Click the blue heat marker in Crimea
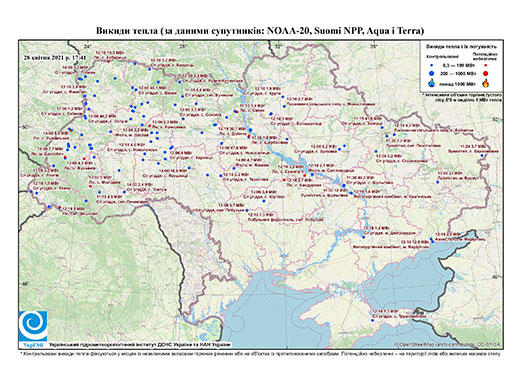 click(x=372, y=320)
